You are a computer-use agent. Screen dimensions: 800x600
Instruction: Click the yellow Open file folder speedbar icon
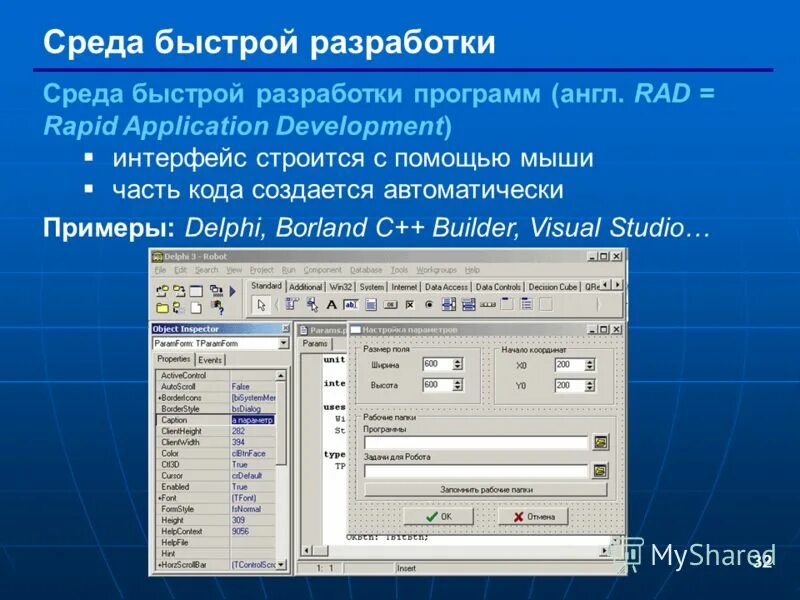pos(162,308)
